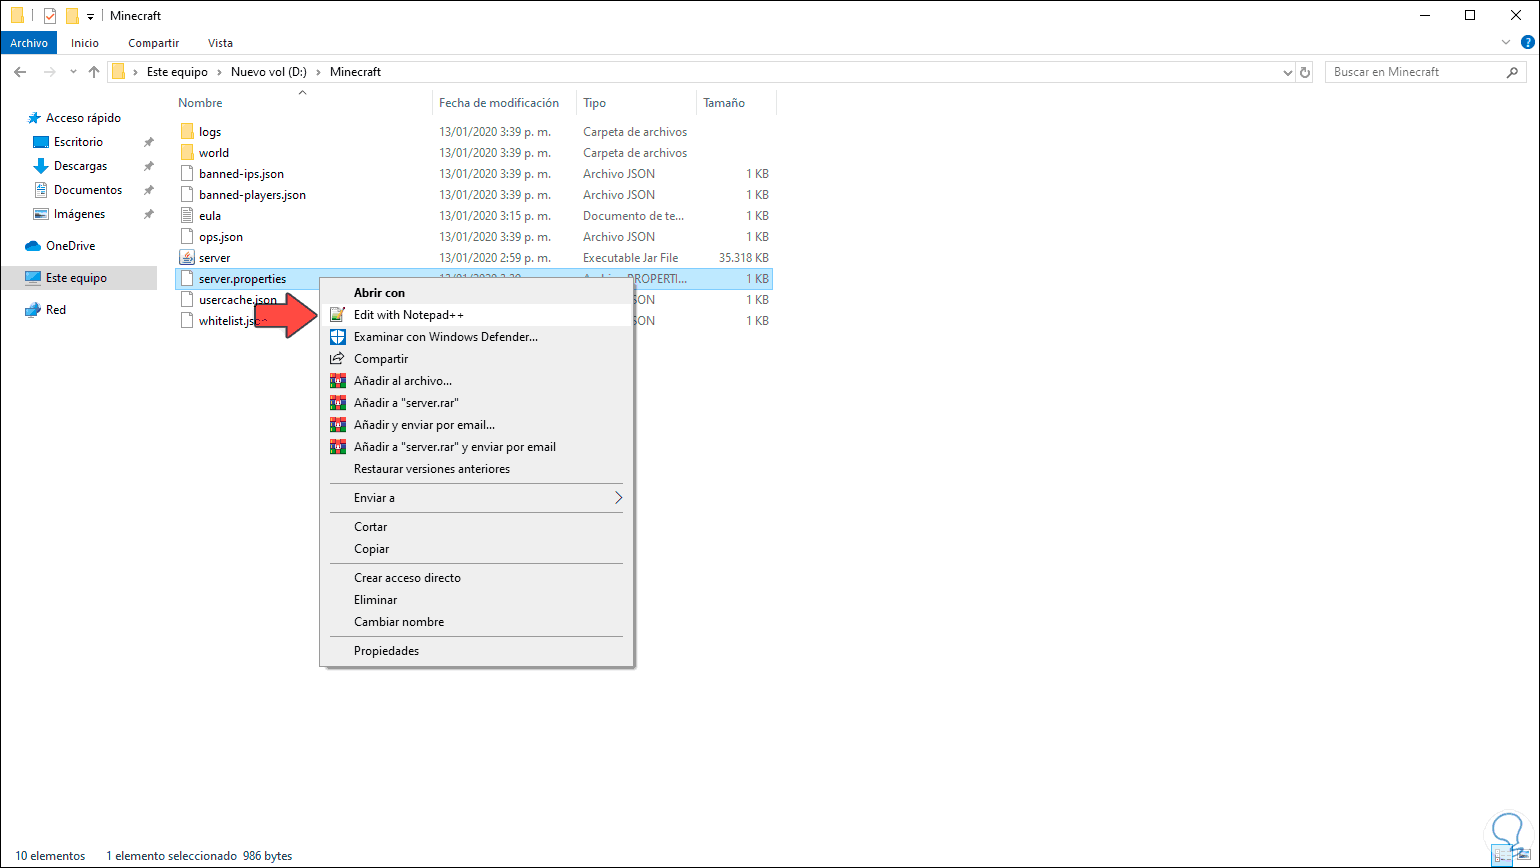The height and width of the screenshot is (868, 1540).
Task: Select the server.properties file name
Action: coord(243,279)
